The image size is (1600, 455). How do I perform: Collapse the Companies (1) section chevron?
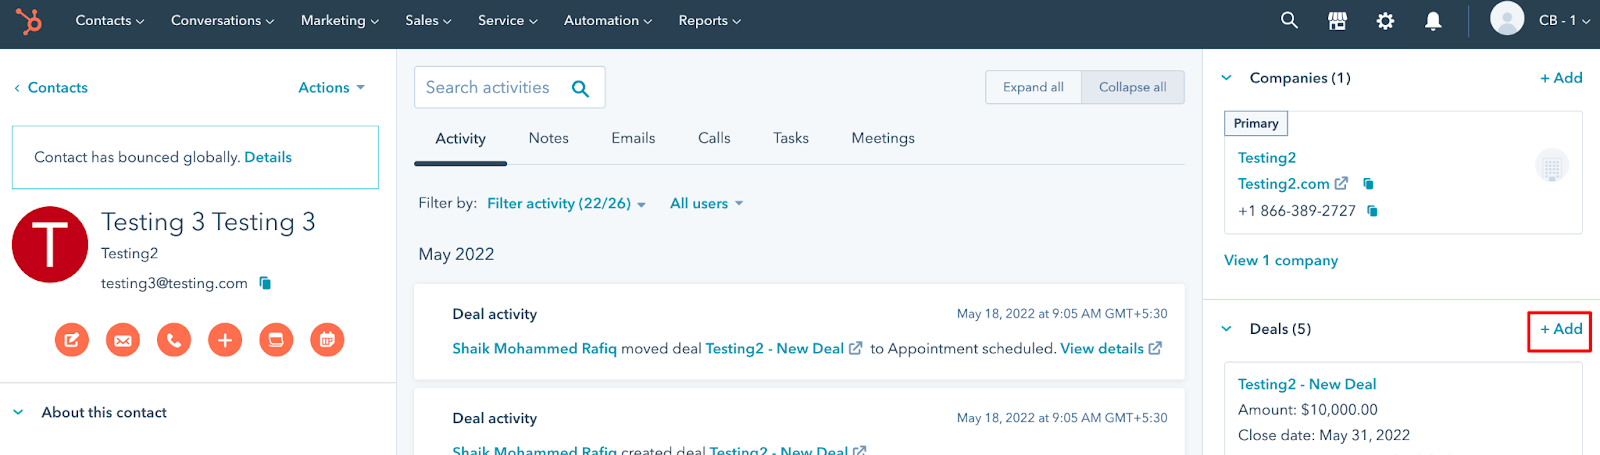click(1227, 78)
